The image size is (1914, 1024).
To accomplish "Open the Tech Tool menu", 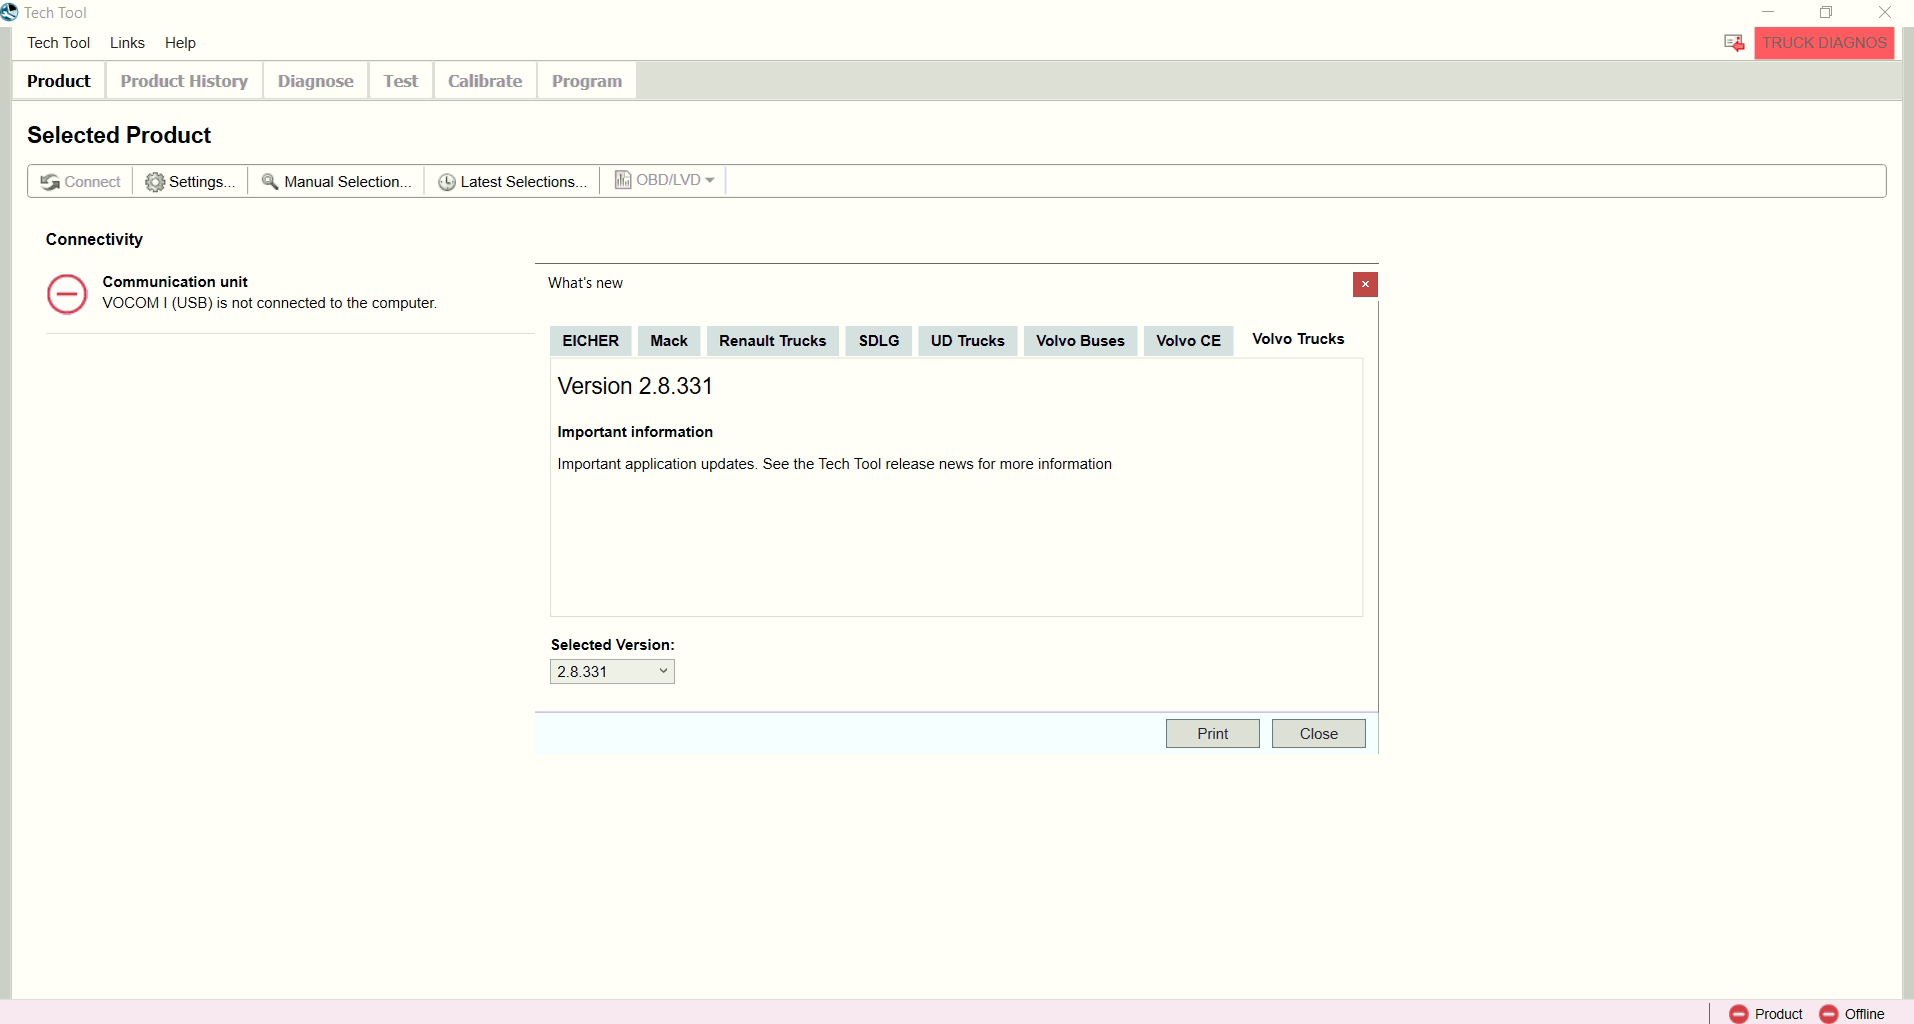I will click(x=58, y=43).
